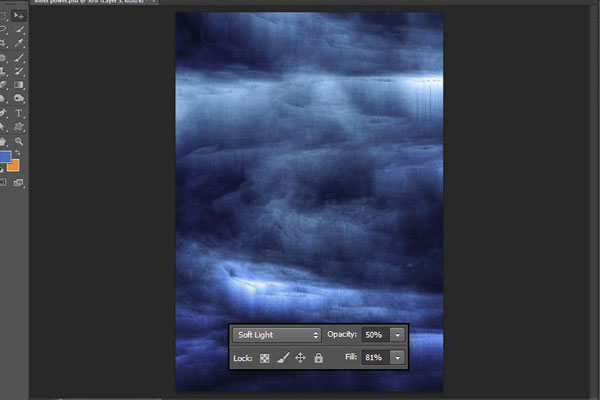Select the Spot Healing Brush tool
600x400 pixels.
pos(3,57)
